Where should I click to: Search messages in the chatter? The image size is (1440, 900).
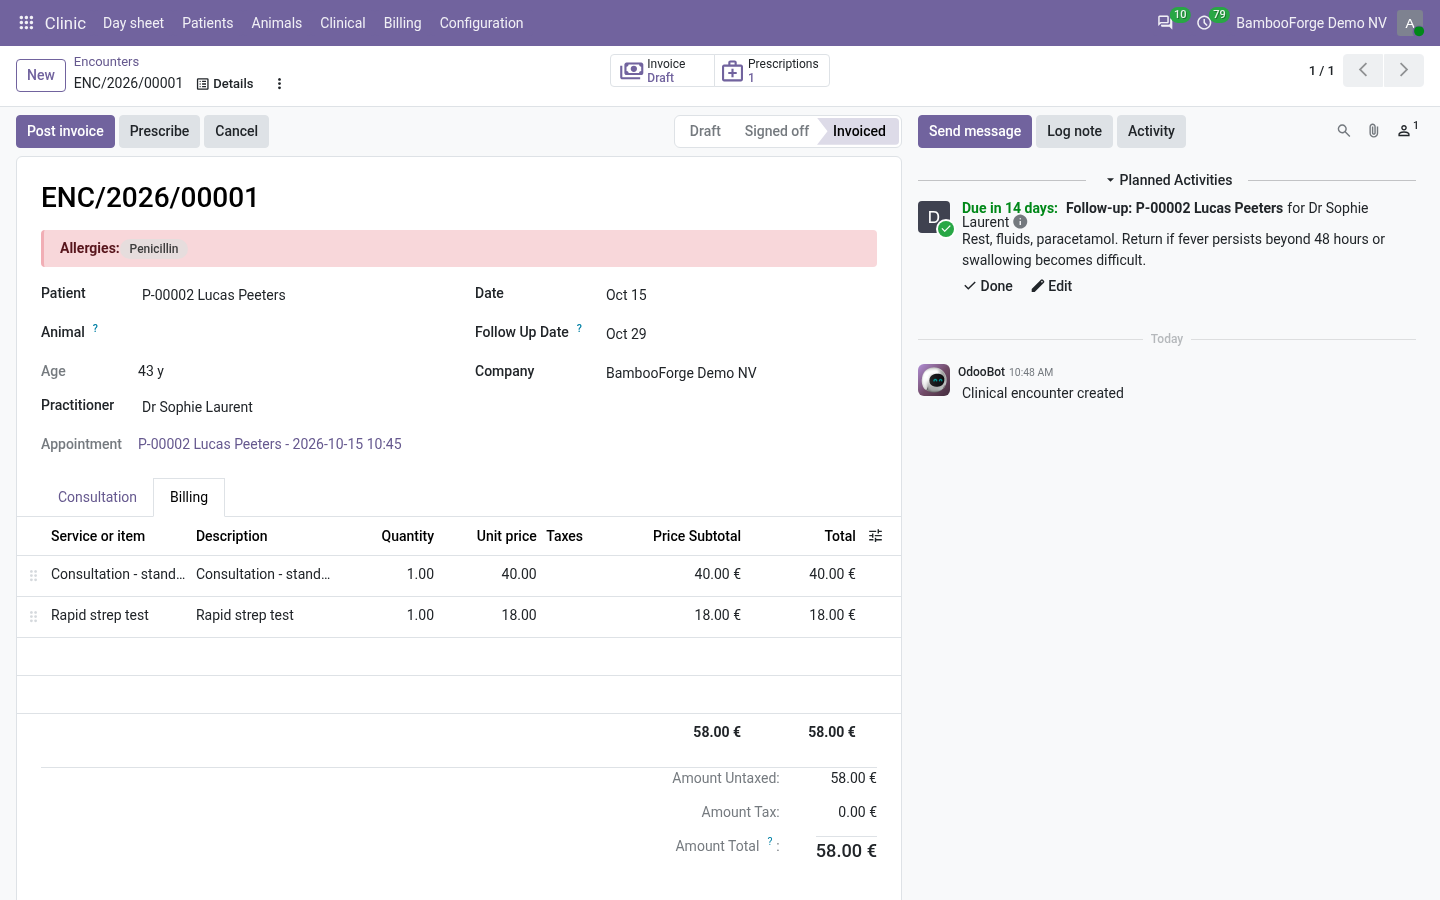(1344, 131)
